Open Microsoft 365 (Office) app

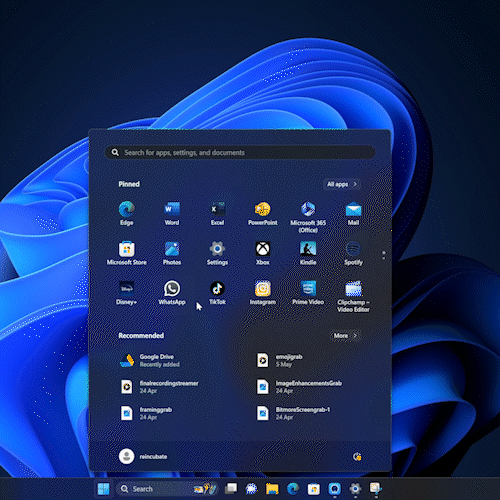pyautogui.click(x=308, y=217)
